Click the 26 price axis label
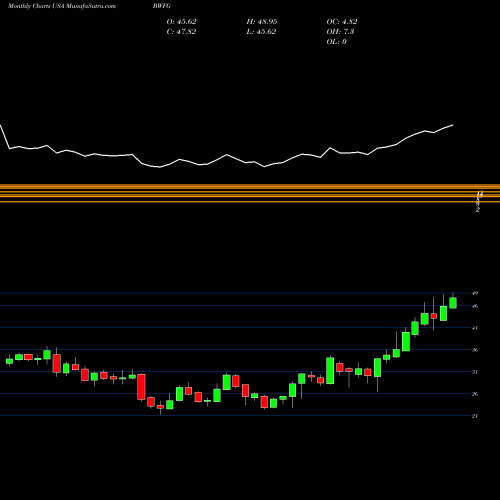The height and width of the screenshot is (500, 500). (x=475, y=394)
